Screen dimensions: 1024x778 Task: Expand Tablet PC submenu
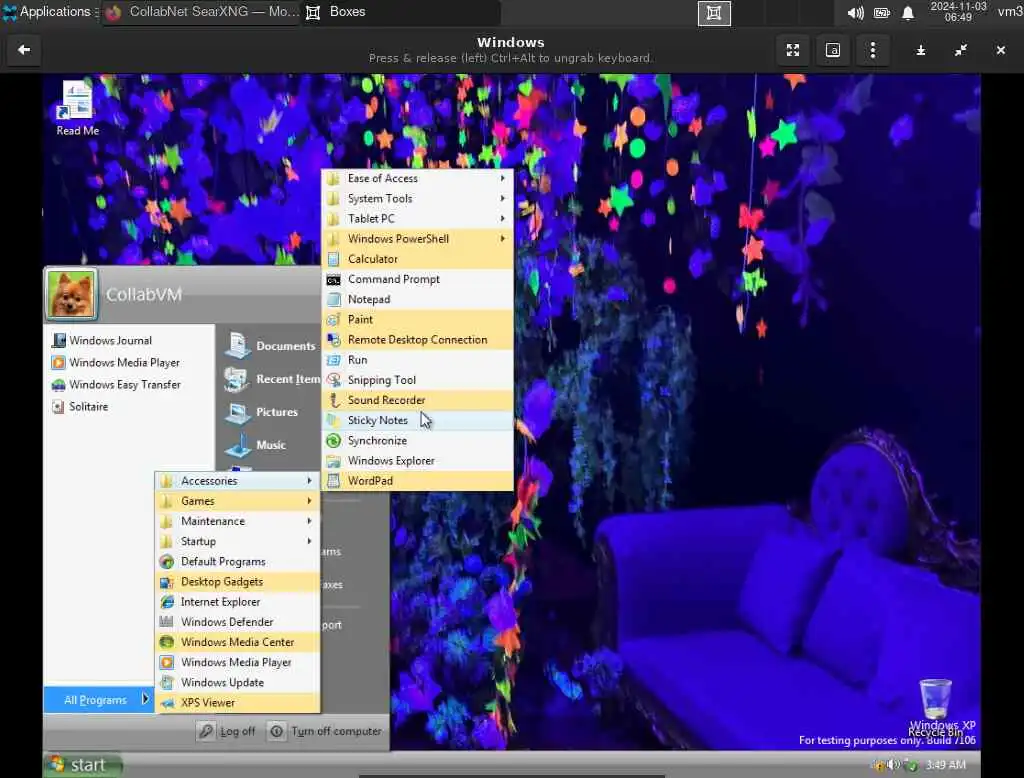click(x=417, y=219)
